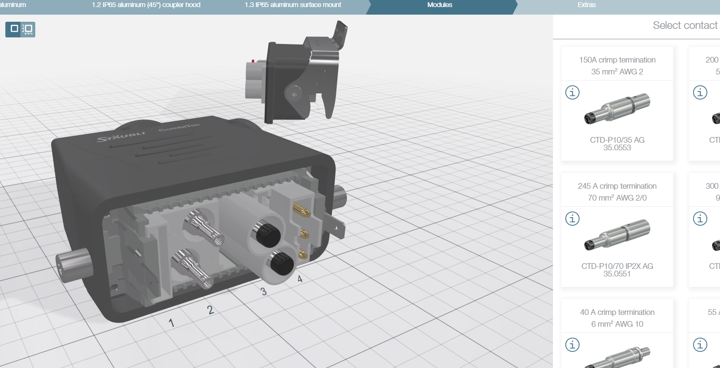Screen dimensions: 720x368
Task: Open info for 150A crimp termination contact
Action: pos(572,92)
